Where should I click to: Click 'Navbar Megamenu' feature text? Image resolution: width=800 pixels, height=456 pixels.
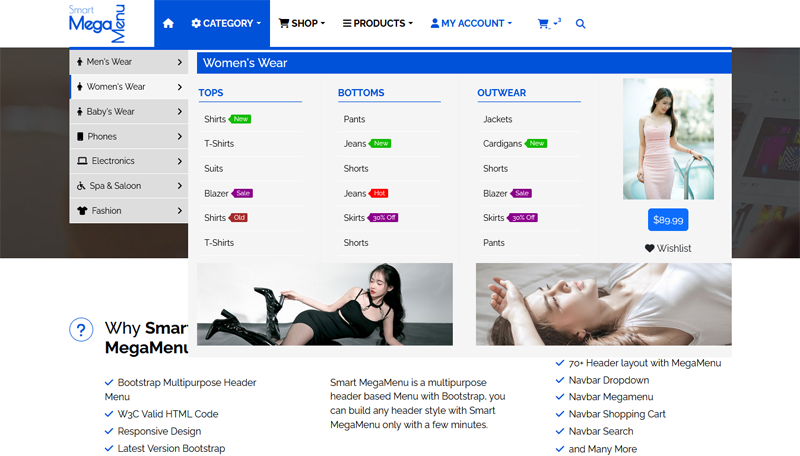(611, 397)
